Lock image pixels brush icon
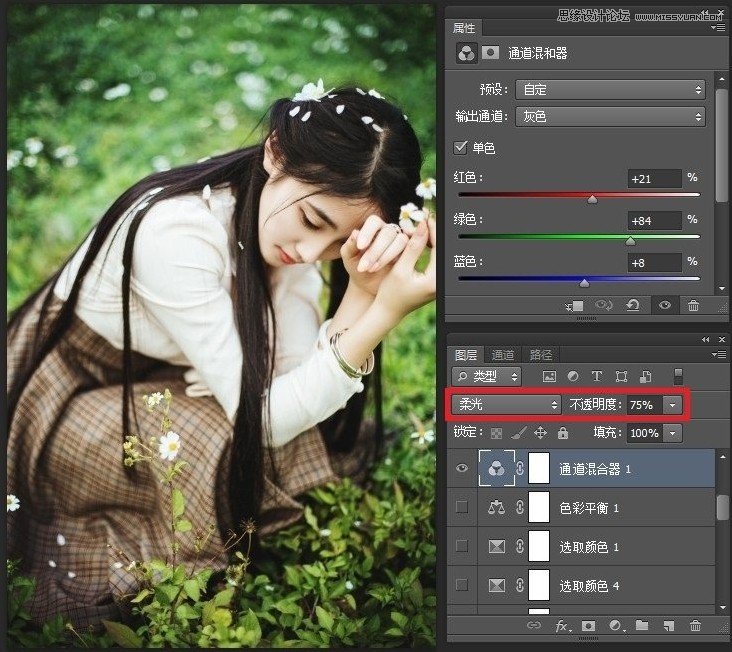732x652 pixels. (x=519, y=434)
